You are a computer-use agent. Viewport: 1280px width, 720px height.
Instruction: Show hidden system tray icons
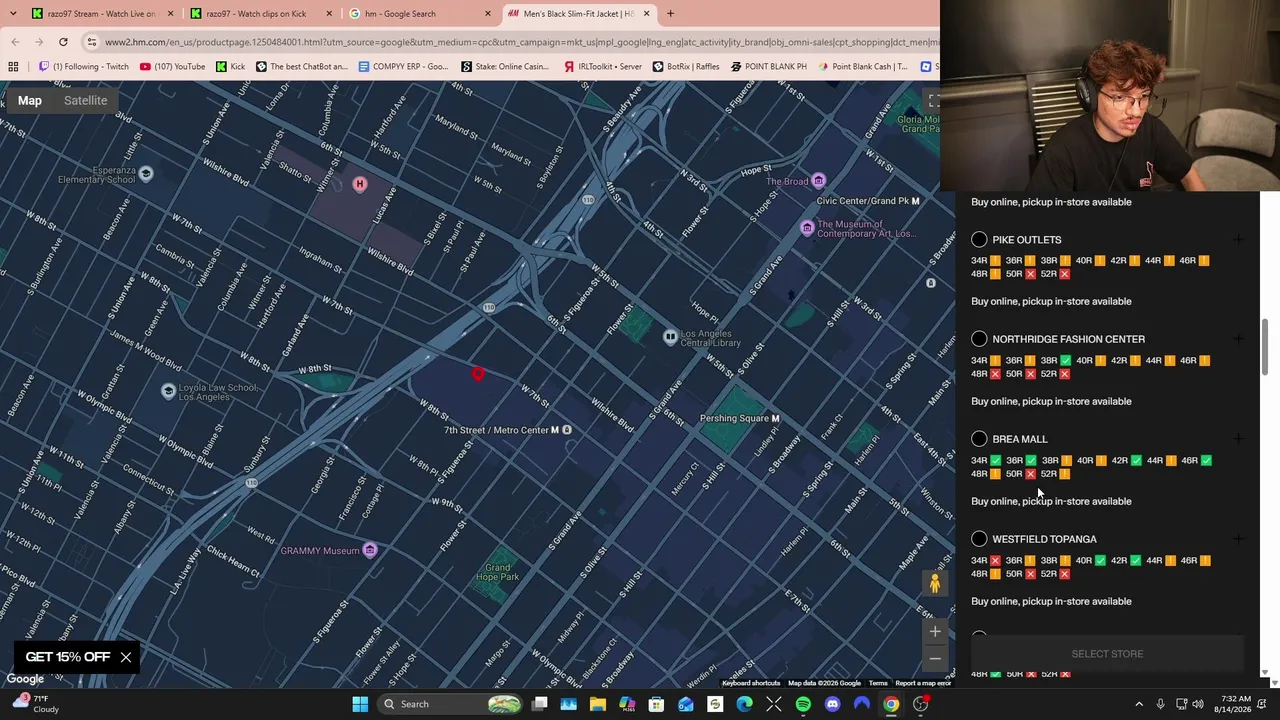point(1139,704)
